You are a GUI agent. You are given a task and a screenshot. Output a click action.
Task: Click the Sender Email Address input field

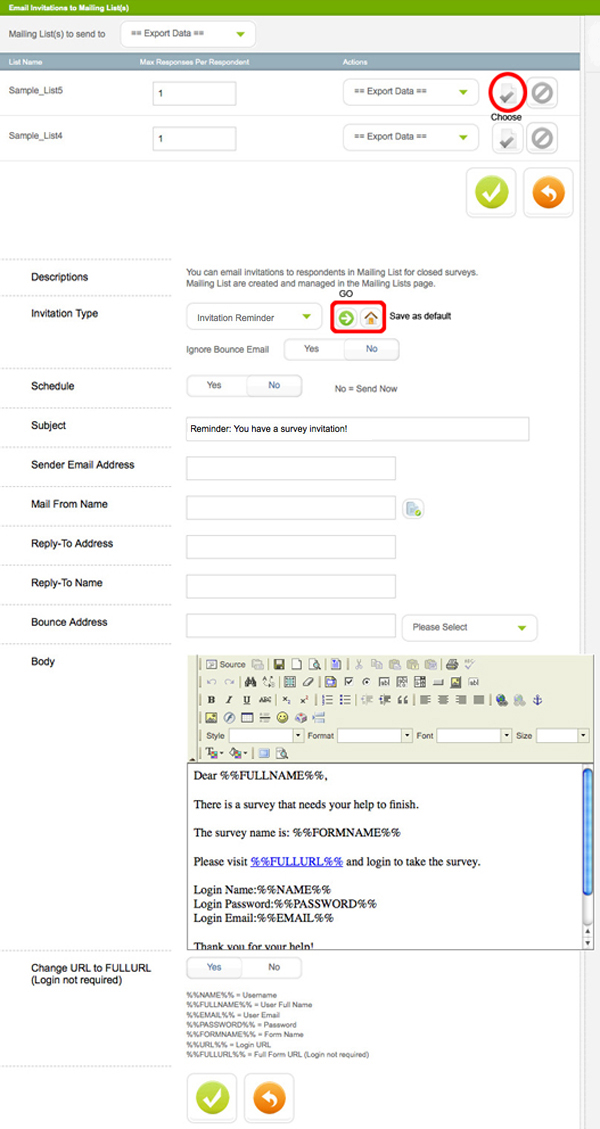point(290,468)
